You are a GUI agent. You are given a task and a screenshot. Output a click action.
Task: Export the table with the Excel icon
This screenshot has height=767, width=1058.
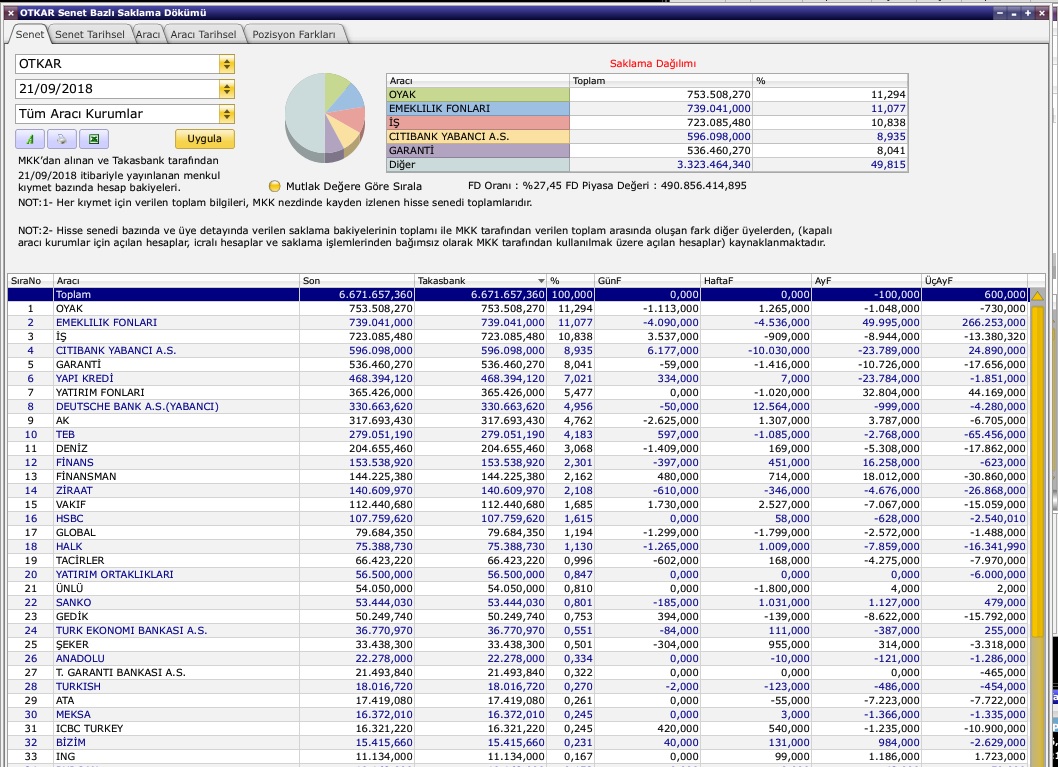click(94, 139)
